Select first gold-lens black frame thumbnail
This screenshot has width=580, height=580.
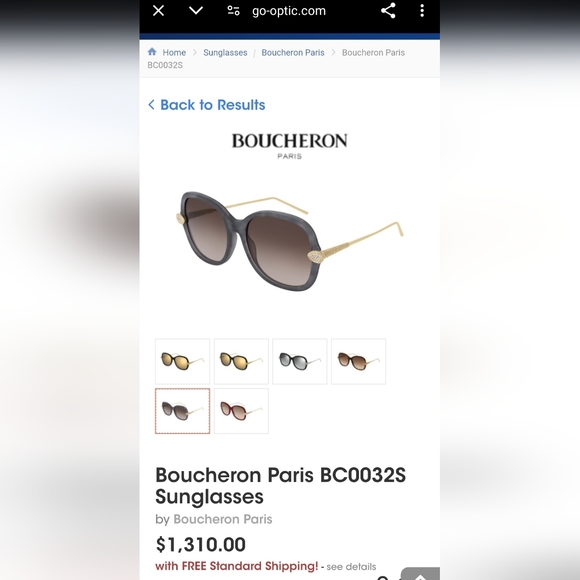point(182,361)
